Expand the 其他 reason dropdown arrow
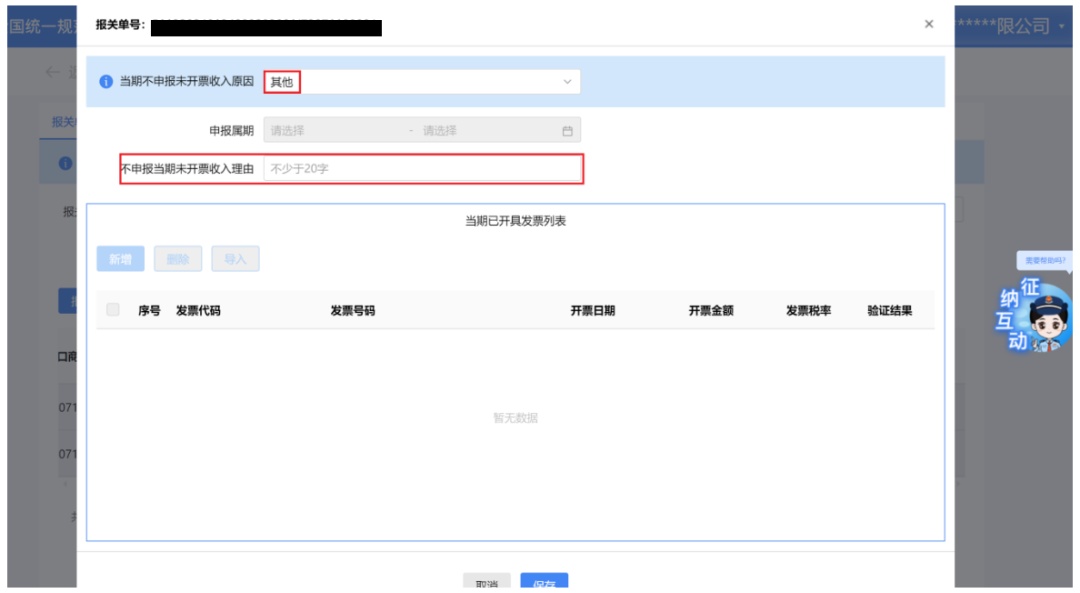The width and height of the screenshot is (1080, 593). coord(567,81)
